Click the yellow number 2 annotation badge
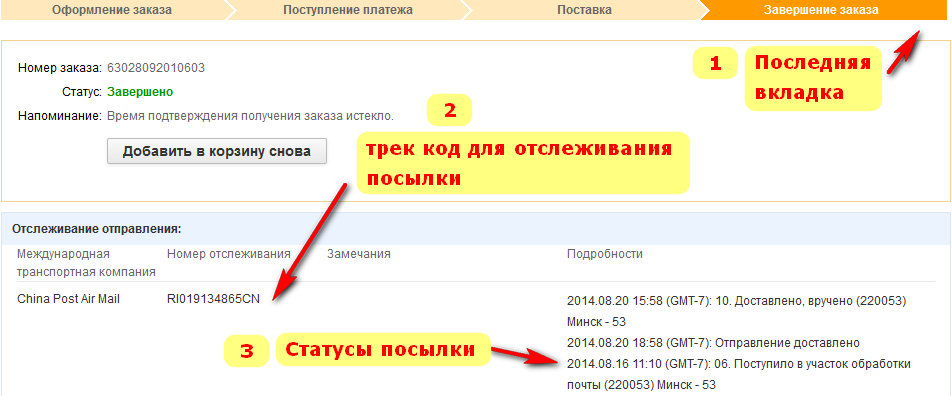Viewport: 952px width, 396px height. click(x=449, y=110)
